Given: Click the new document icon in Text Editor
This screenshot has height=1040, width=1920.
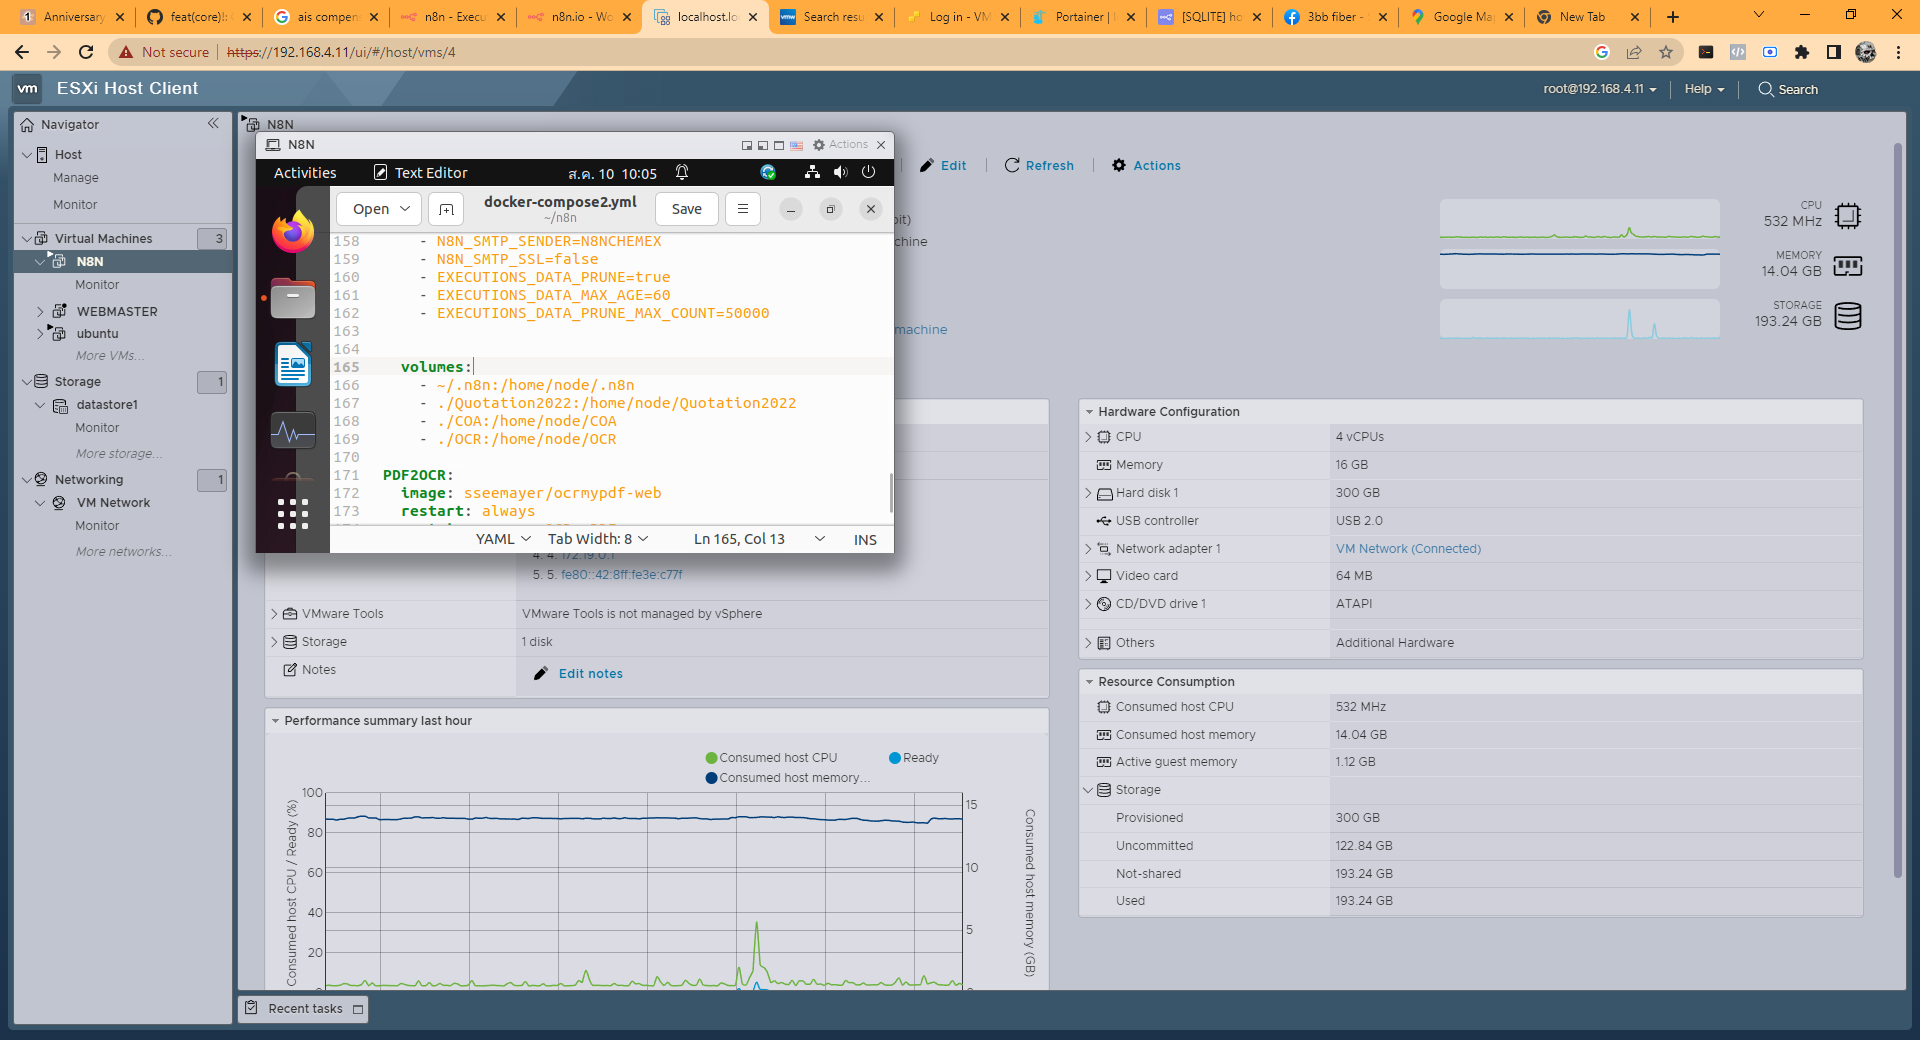Looking at the screenshot, I should [446, 209].
